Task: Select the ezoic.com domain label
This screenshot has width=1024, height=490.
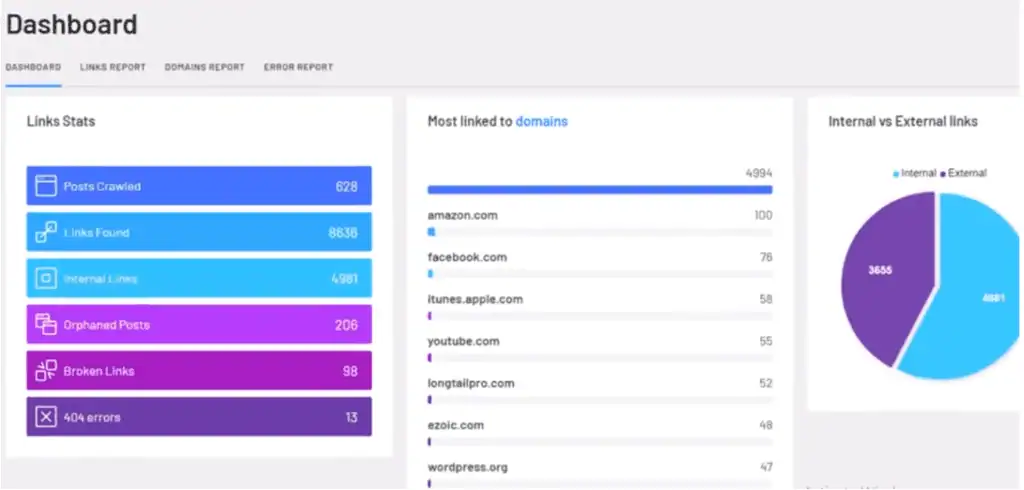Action: (456, 425)
